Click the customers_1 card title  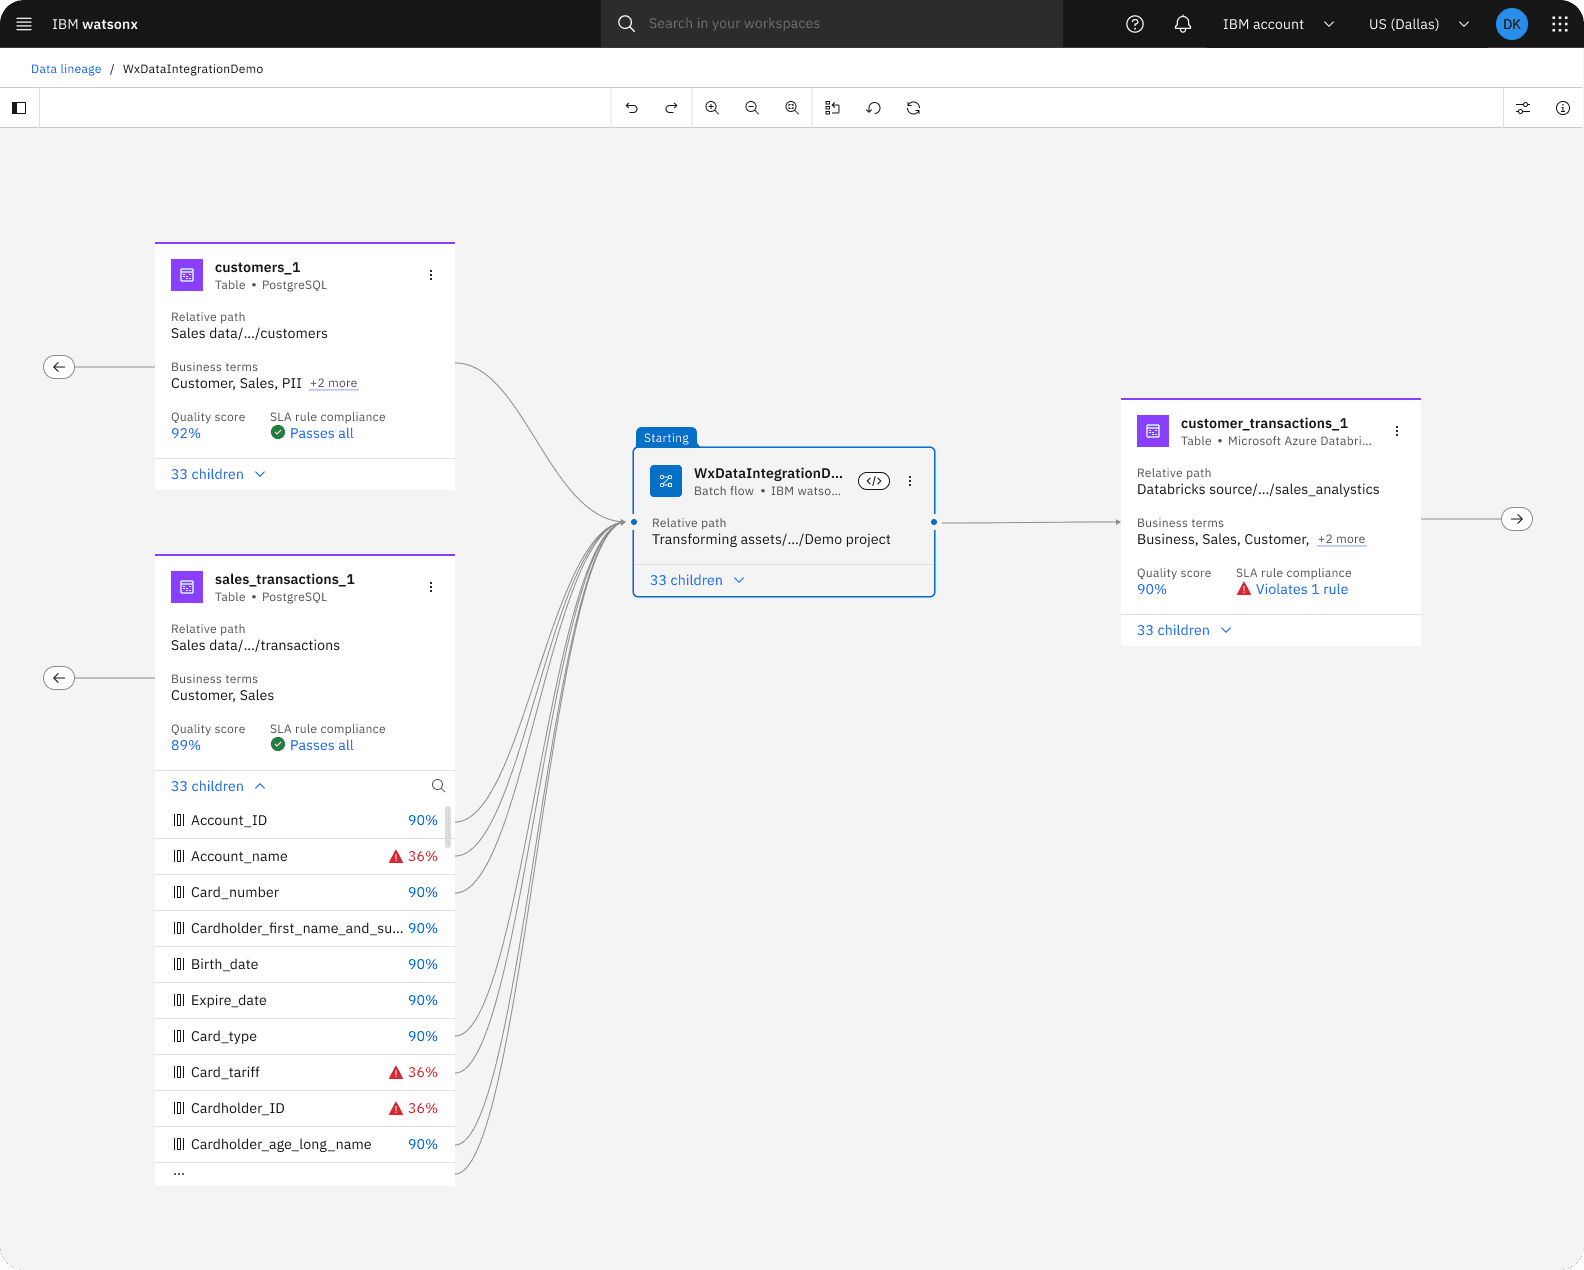(257, 267)
